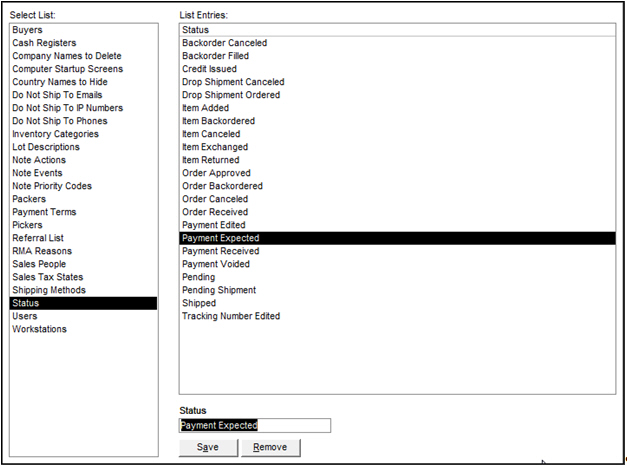Select Buyers in the Select List
The height and width of the screenshot is (467, 627).
pos(28,30)
